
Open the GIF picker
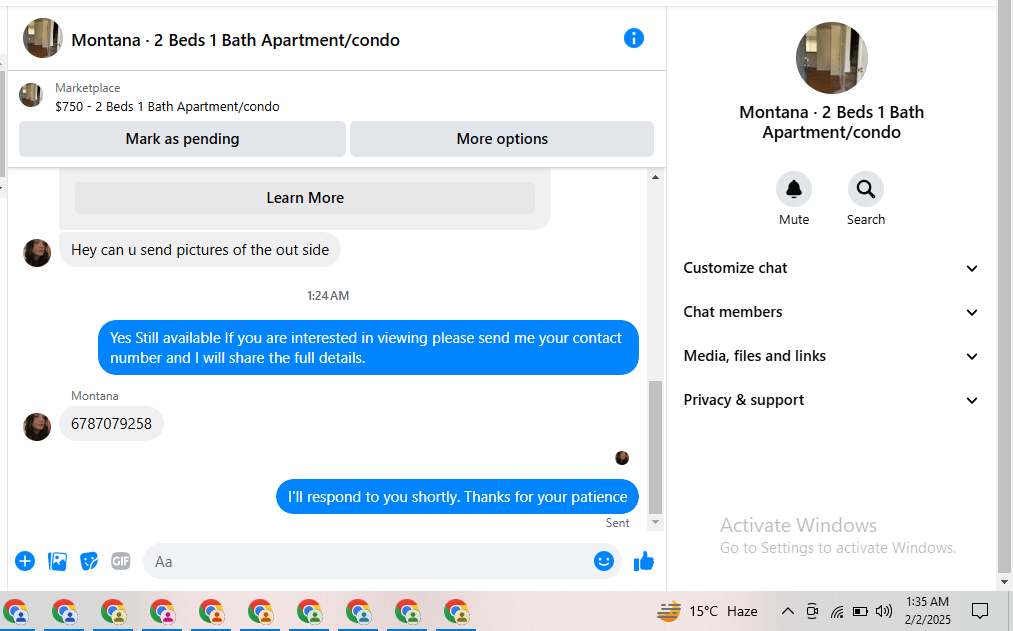click(x=121, y=561)
